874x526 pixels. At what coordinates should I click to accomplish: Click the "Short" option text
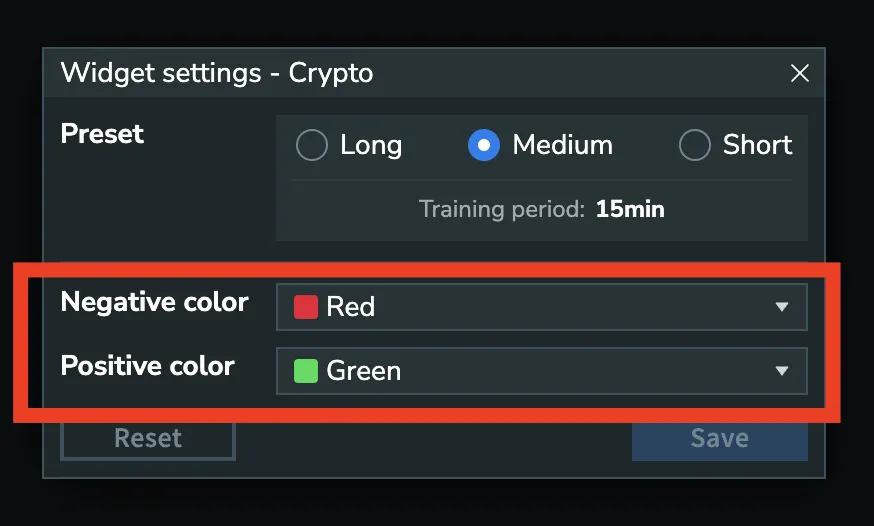point(757,146)
